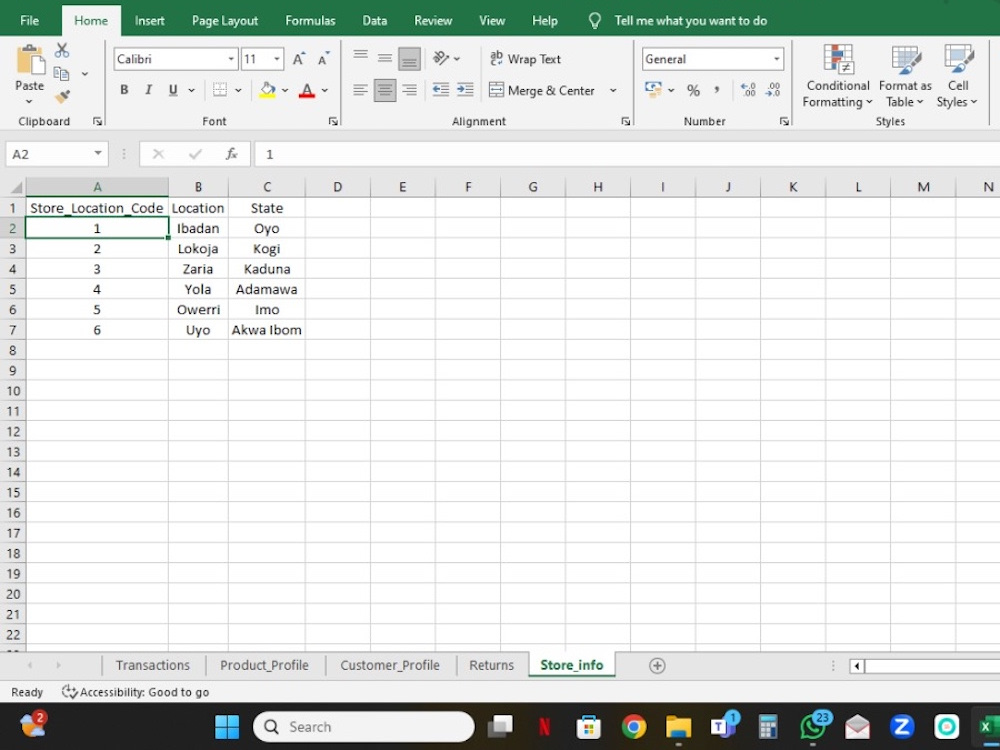This screenshot has width=1000, height=750.
Task: Open Conditional Formatting menu
Action: point(837,77)
